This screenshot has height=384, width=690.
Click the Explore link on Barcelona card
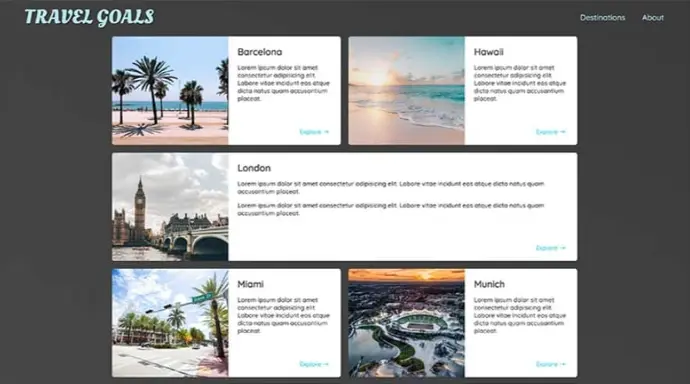coord(314,132)
